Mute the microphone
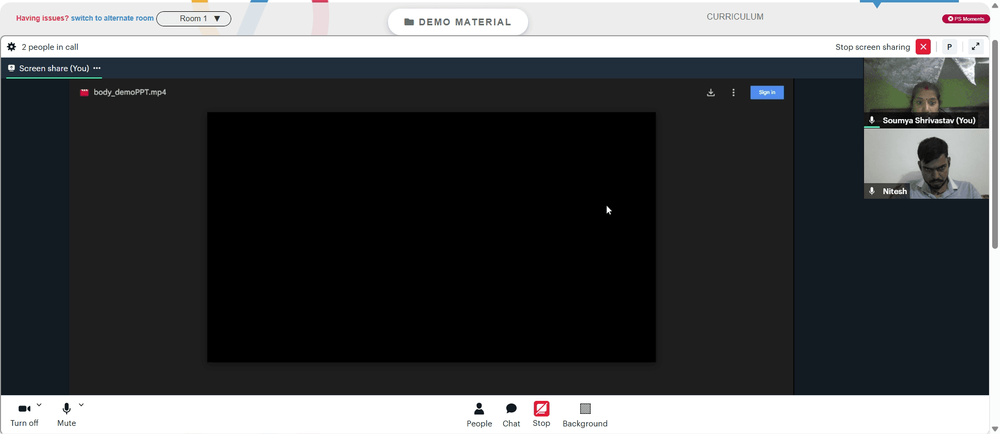The image size is (1000, 434). [66, 415]
